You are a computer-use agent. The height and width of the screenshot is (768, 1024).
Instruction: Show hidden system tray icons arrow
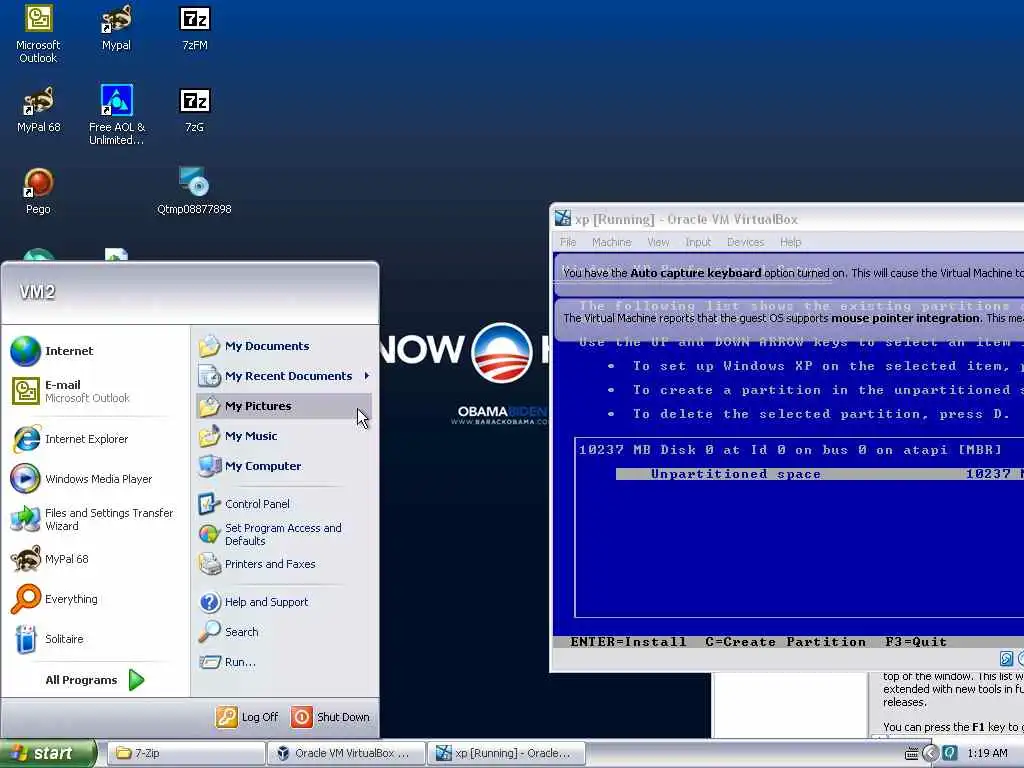[930, 754]
